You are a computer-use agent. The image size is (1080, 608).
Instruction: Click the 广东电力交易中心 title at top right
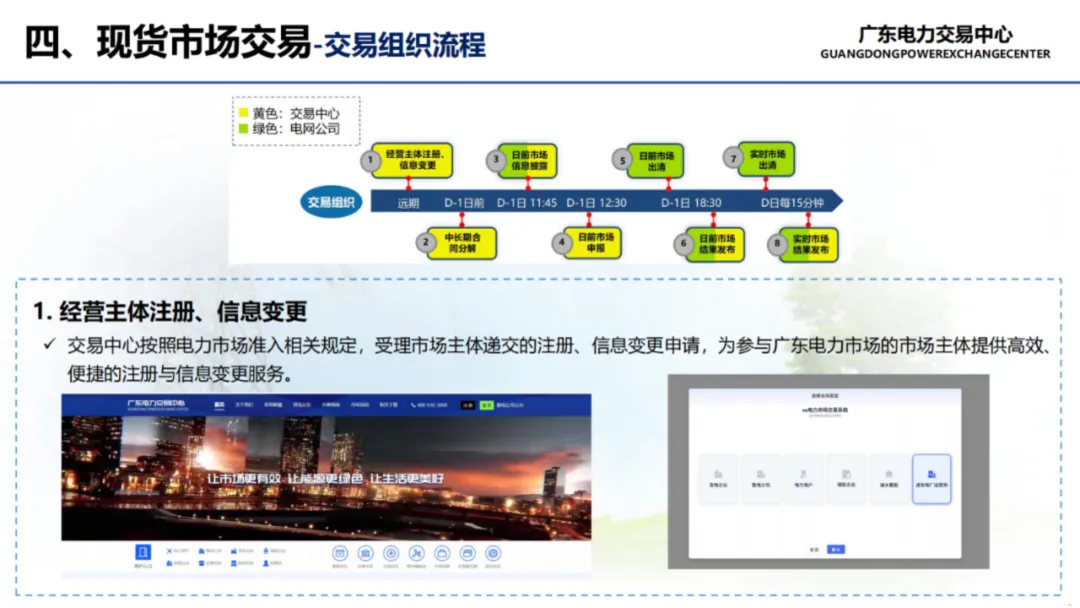point(935,34)
